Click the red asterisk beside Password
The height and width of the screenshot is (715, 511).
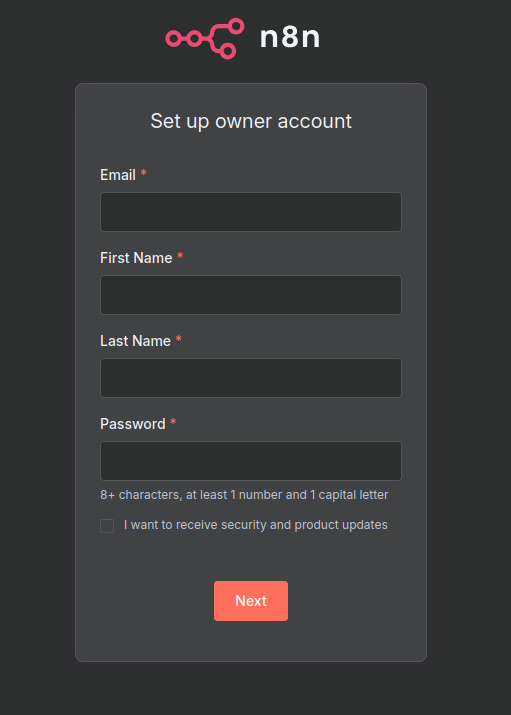click(x=173, y=422)
